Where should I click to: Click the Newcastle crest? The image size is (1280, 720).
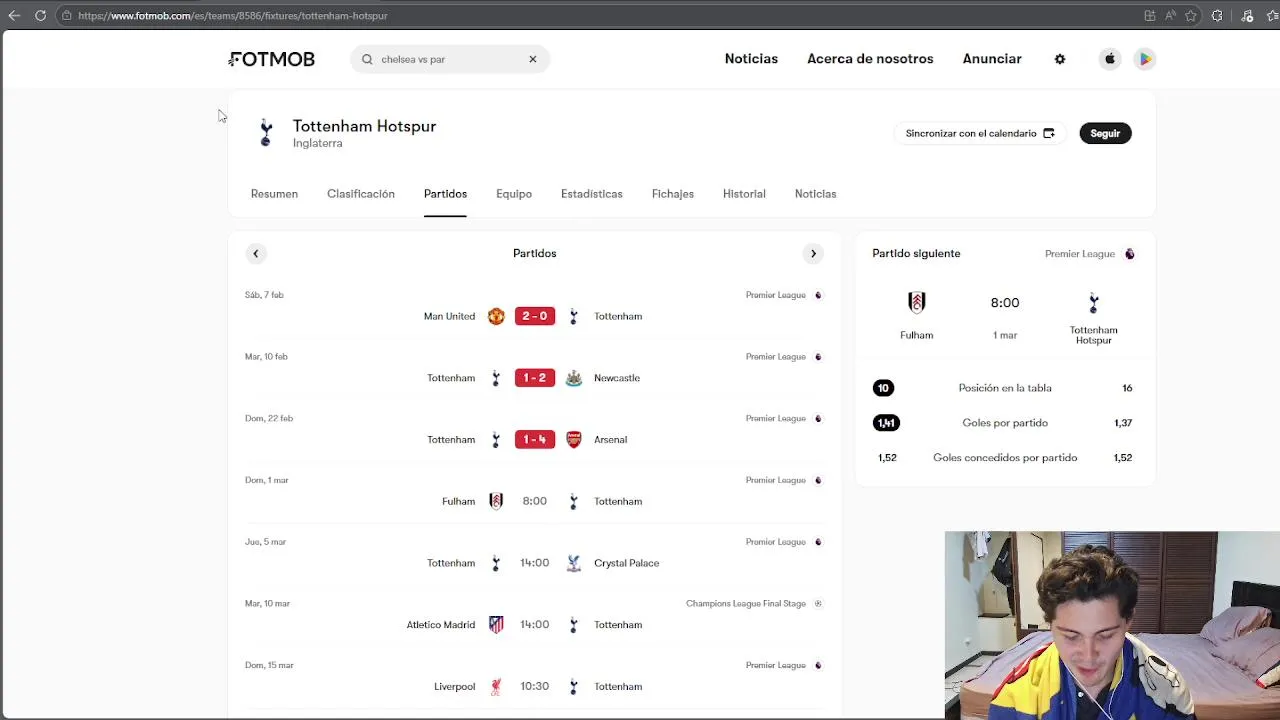tap(573, 378)
